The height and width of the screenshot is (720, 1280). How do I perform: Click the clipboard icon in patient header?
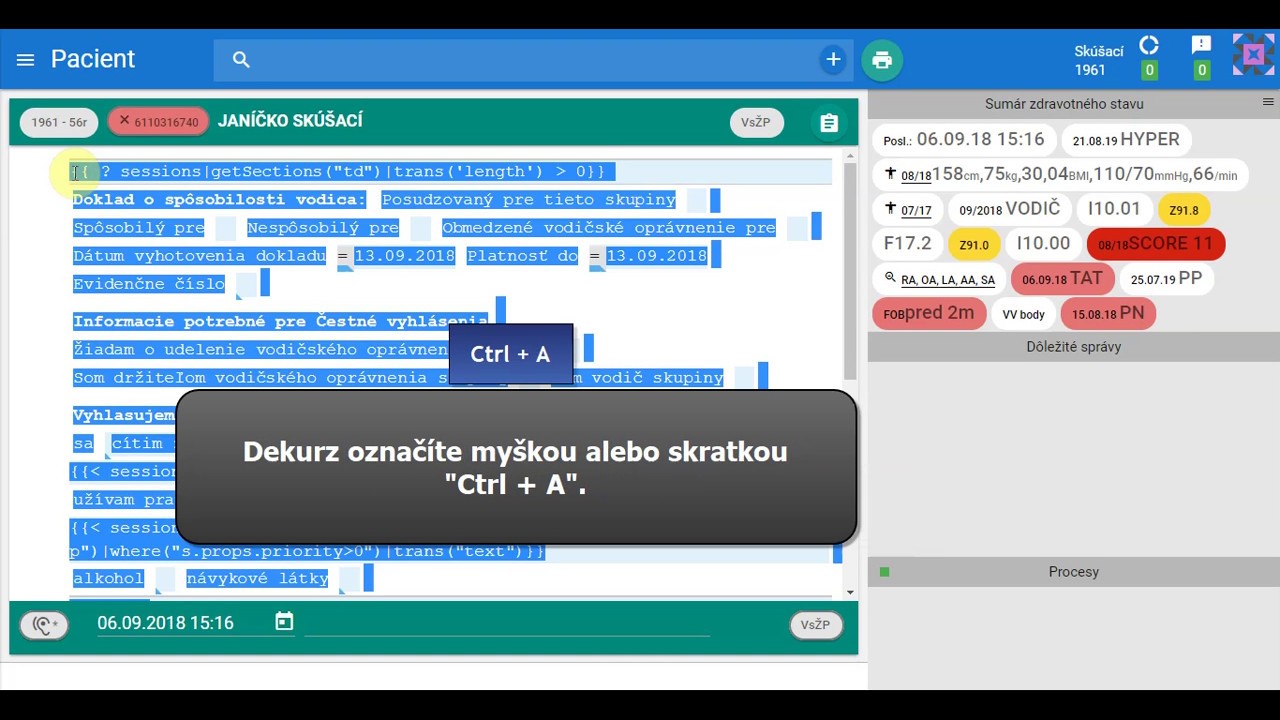[829, 122]
